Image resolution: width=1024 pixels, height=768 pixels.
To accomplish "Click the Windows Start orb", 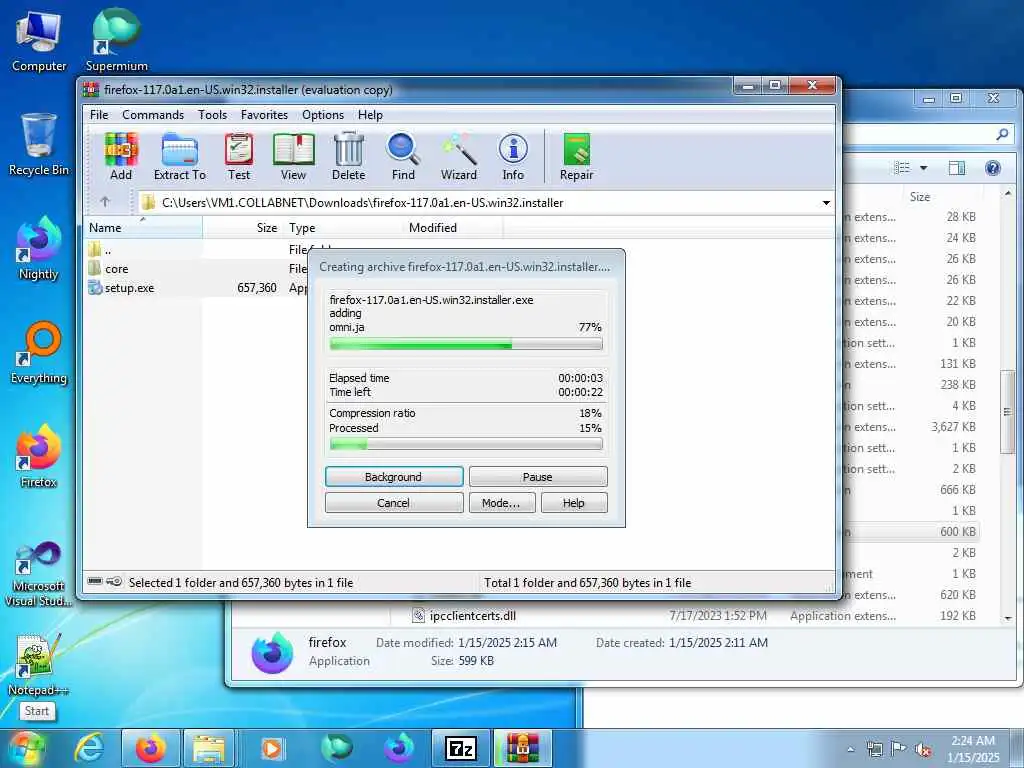I will point(26,748).
